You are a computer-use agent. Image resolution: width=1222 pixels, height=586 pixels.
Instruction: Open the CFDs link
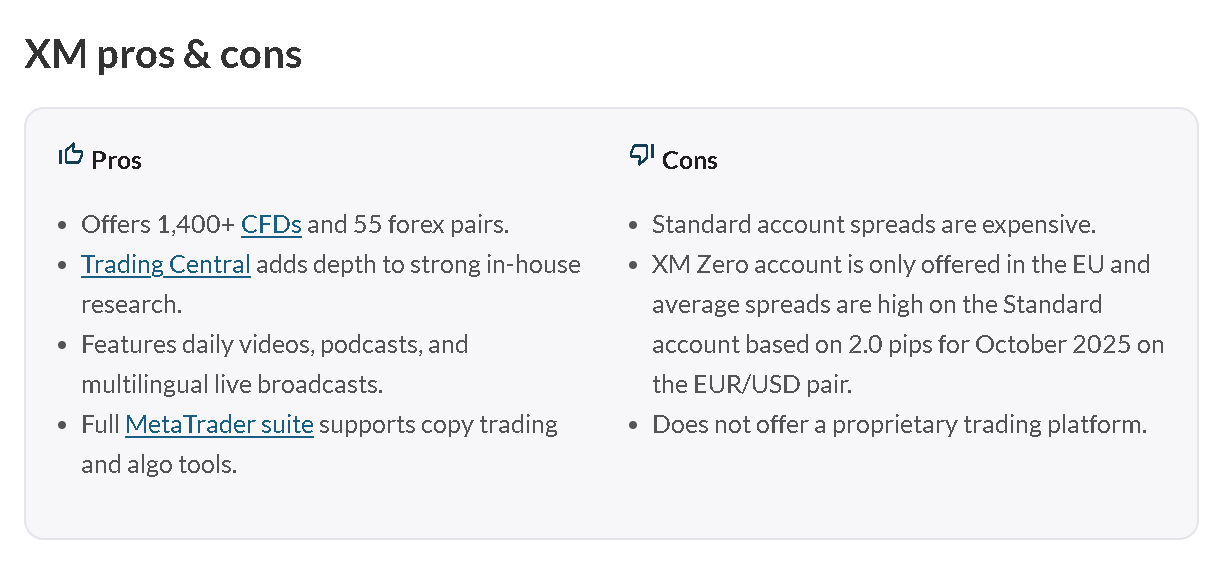pos(271,224)
